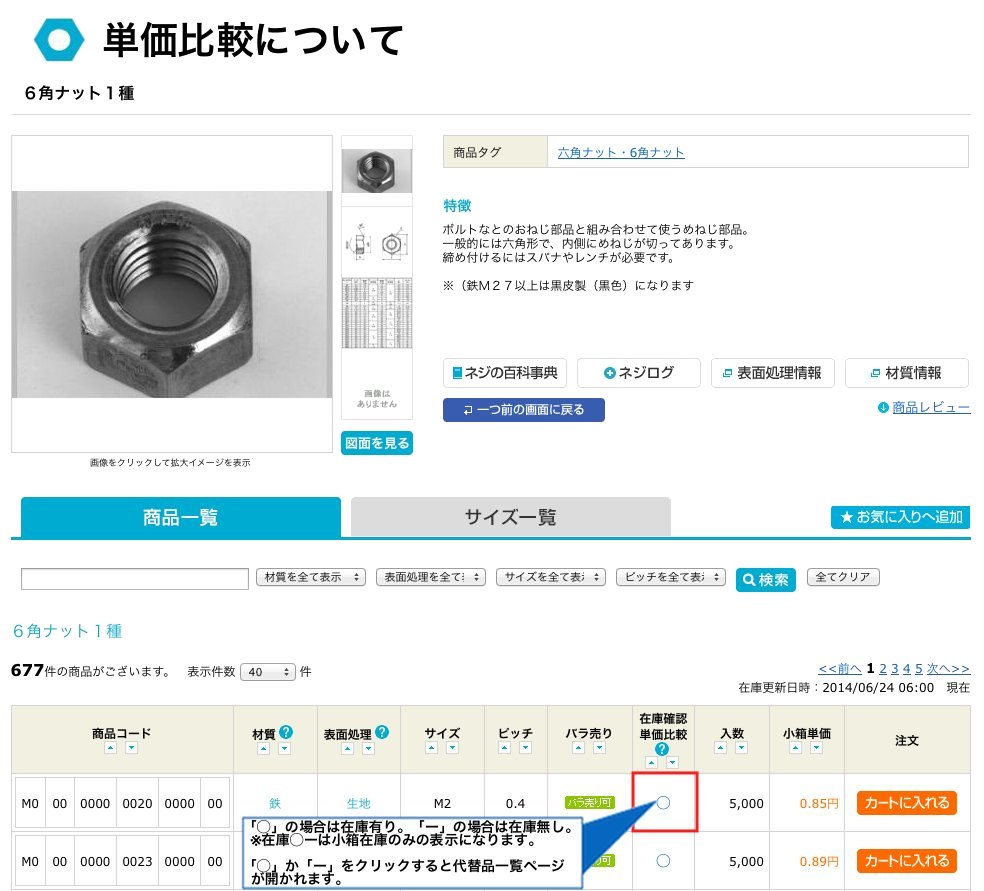Image resolution: width=984 pixels, height=891 pixels.
Task: Select the stock circle in the second product row
Action: pyautogui.click(x=663, y=861)
